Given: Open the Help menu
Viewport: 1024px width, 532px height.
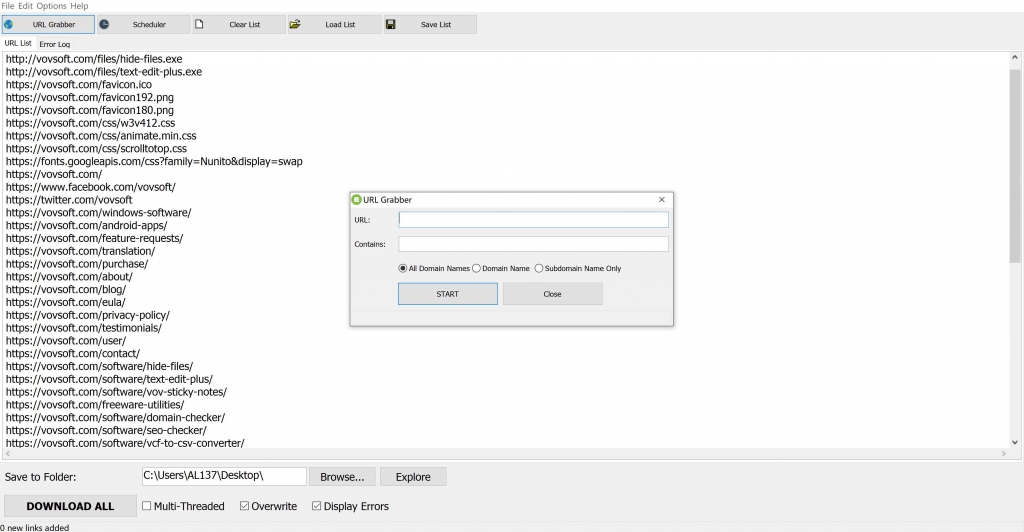Looking at the screenshot, I should (x=79, y=6).
